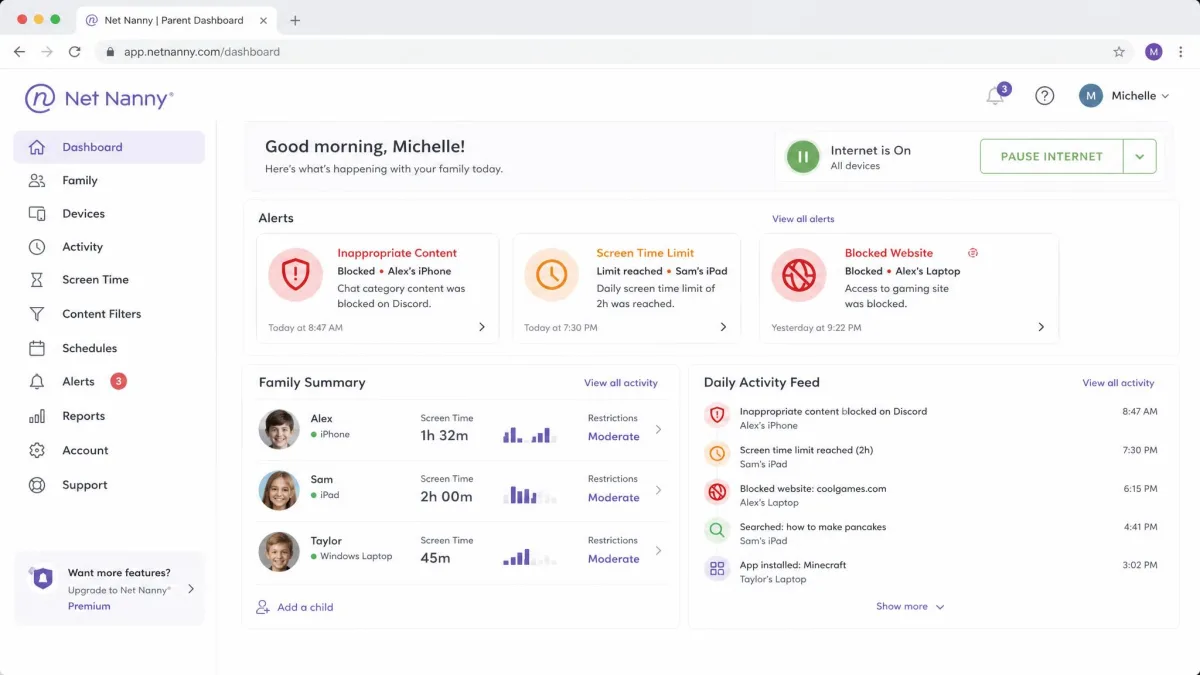Click the Devices icon in sidebar
The image size is (1200, 675).
point(37,214)
